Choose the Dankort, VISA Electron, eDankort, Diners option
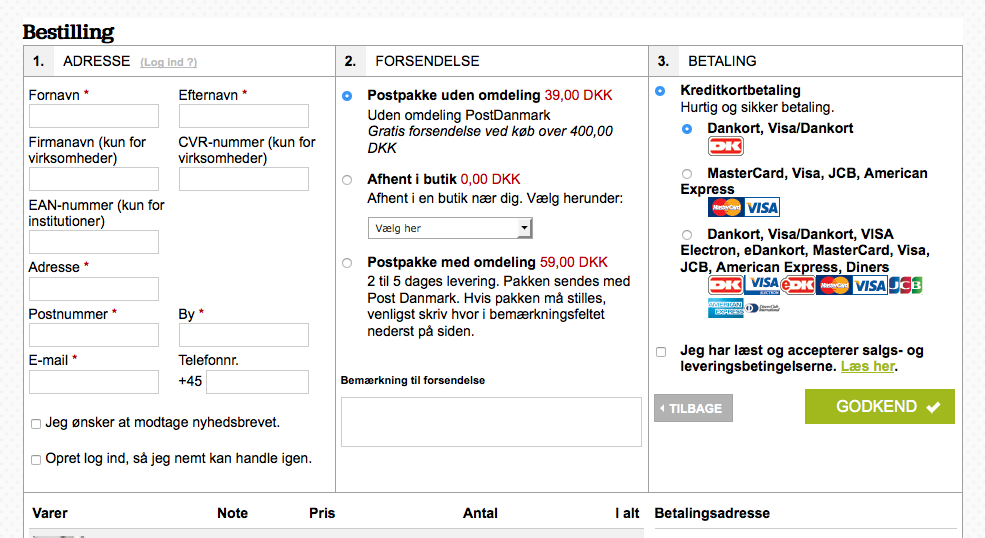The height and width of the screenshot is (538, 985). point(687,235)
